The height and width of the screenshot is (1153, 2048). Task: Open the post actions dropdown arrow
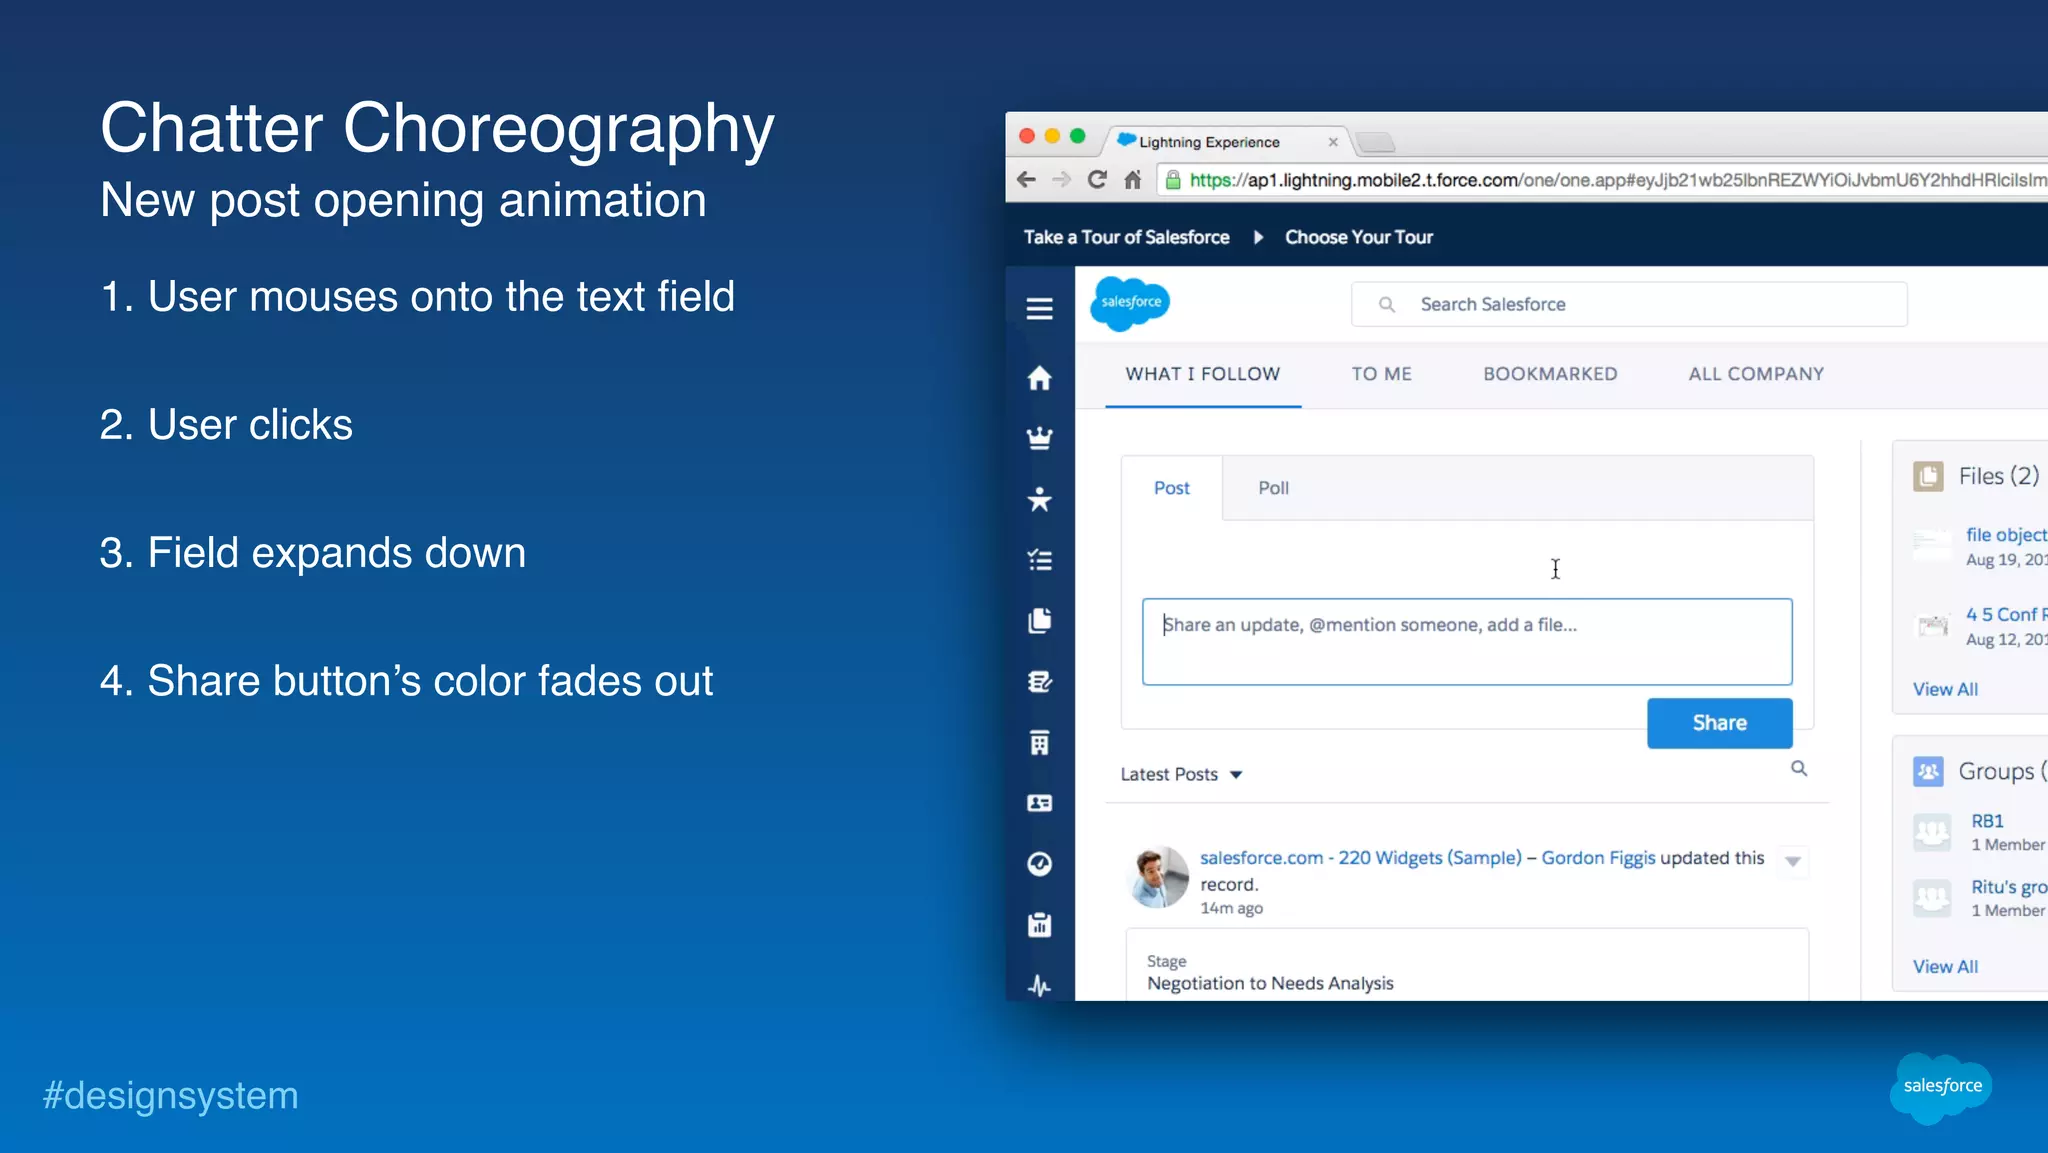[1793, 861]
